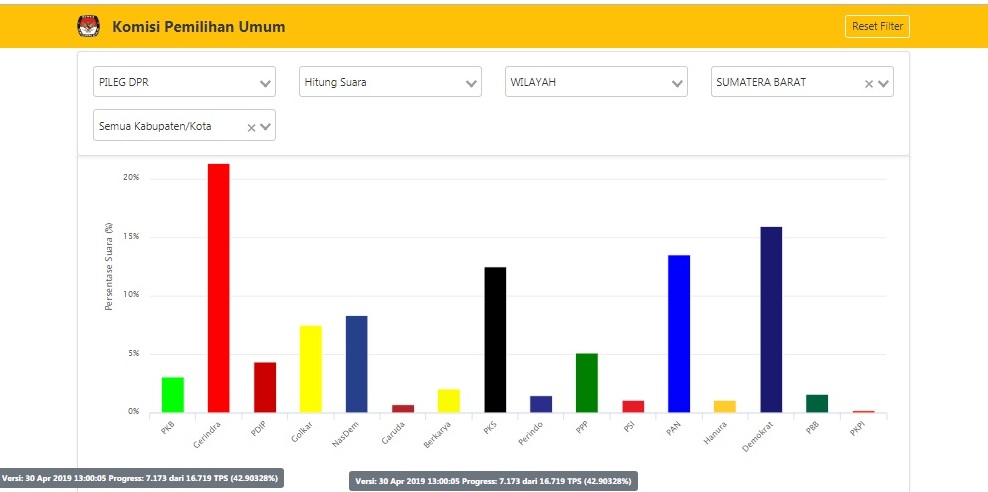Expand the Semua Kabupaten/Kota dropdown arrow
This screenshot has height=492, width=988.
(267, 128)
